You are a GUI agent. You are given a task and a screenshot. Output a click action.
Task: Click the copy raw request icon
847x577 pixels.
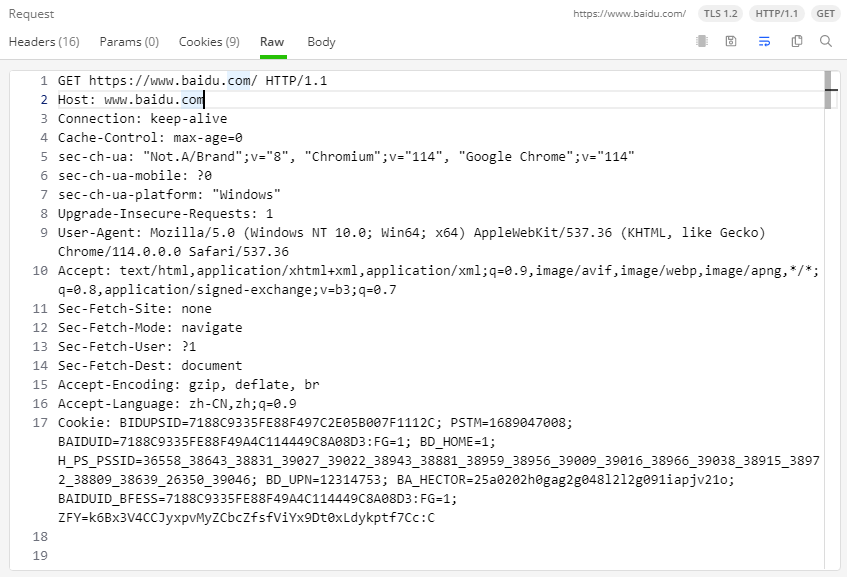pyautogui.click(x=797, y=42)
